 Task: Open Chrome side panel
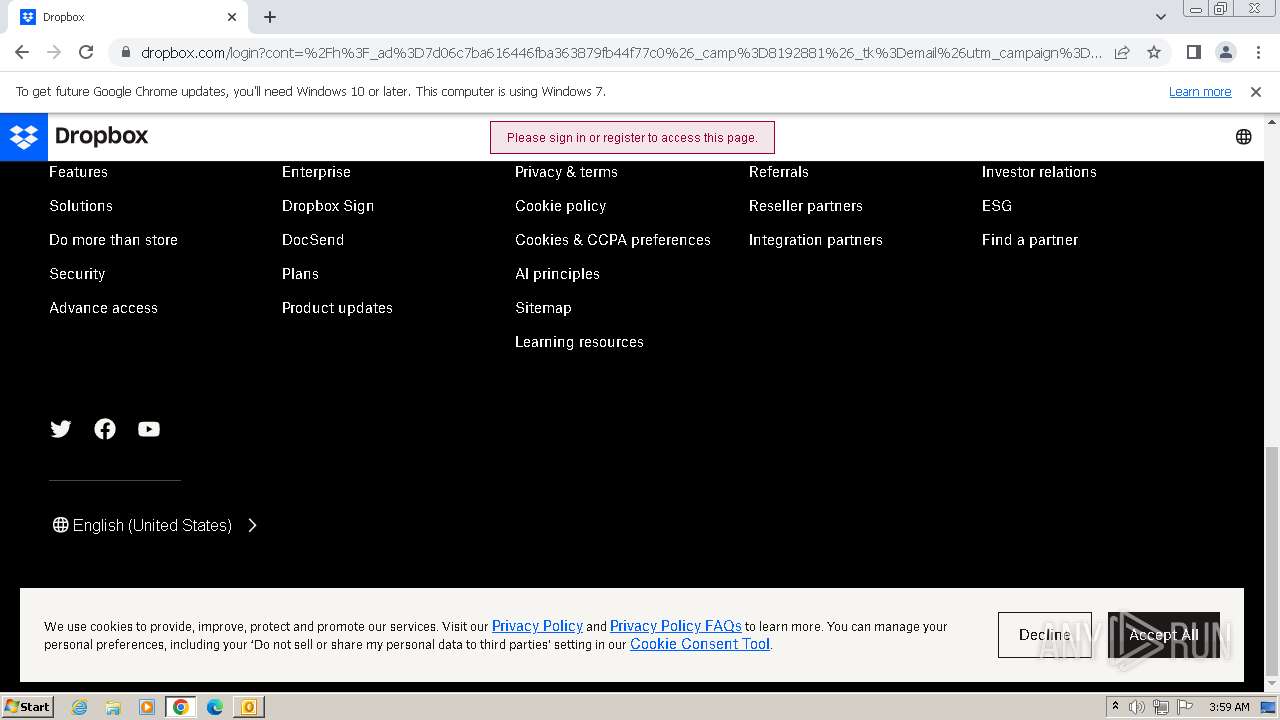click(1193, 52)
